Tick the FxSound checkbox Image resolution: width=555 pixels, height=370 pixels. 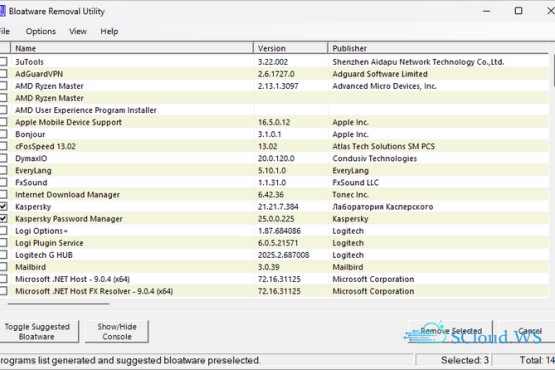[3, 182]
